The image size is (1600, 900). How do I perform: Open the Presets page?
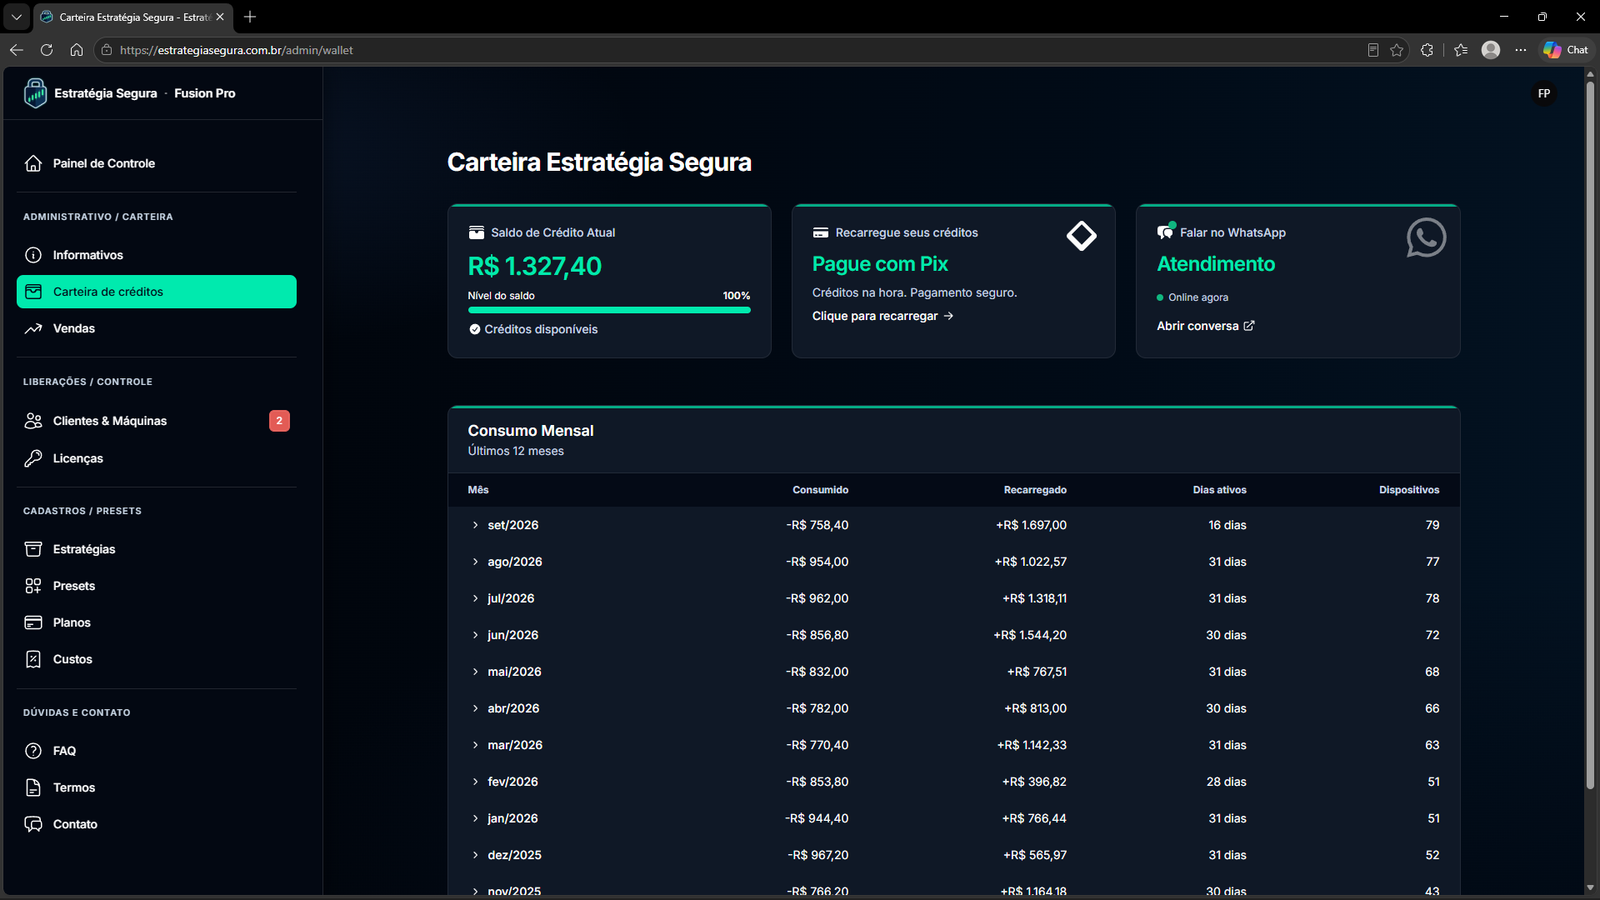pyautogui.click(x=157, y=586)
